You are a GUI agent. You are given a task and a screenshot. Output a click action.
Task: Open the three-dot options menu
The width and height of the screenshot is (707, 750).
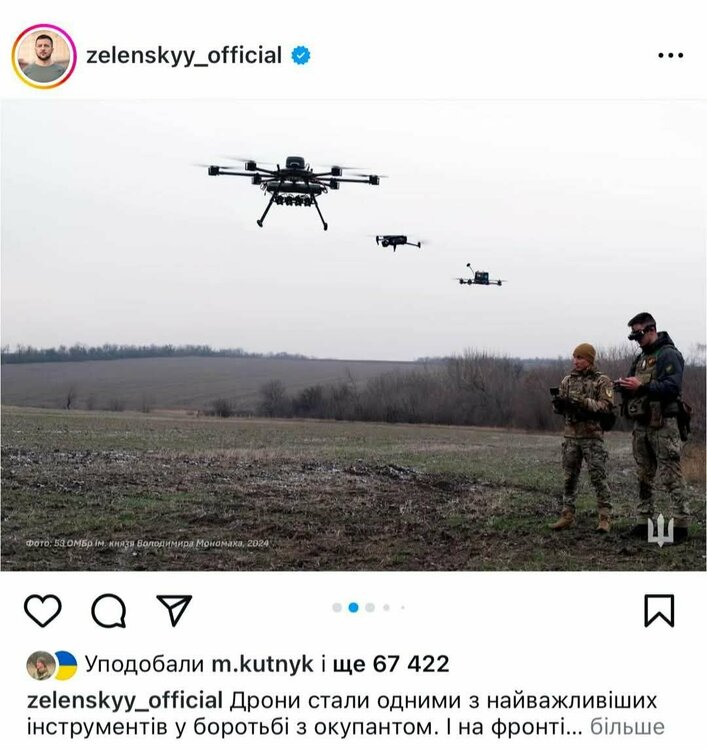tap(670, 55)
